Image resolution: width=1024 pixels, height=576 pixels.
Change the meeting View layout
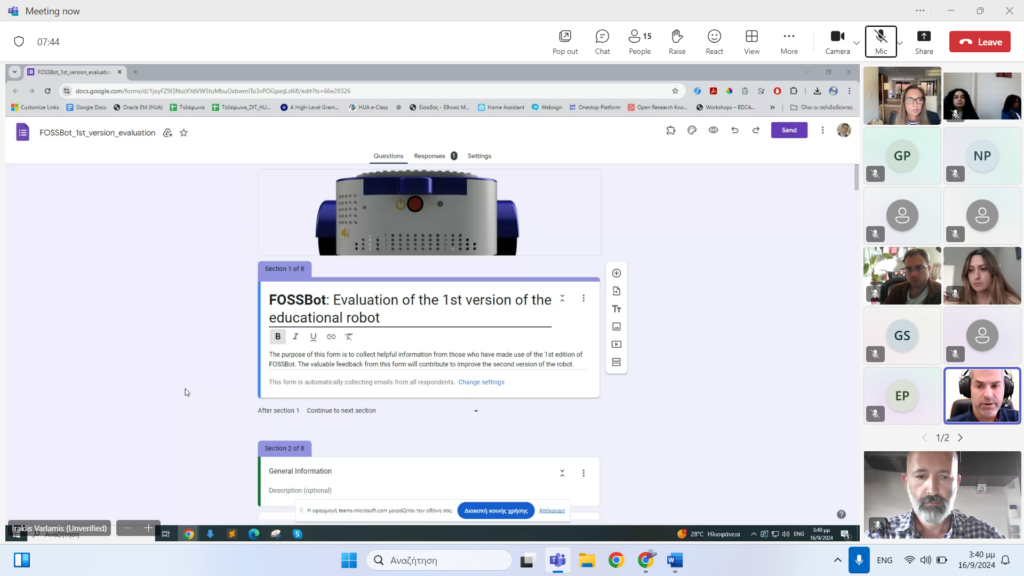(752, 42)
